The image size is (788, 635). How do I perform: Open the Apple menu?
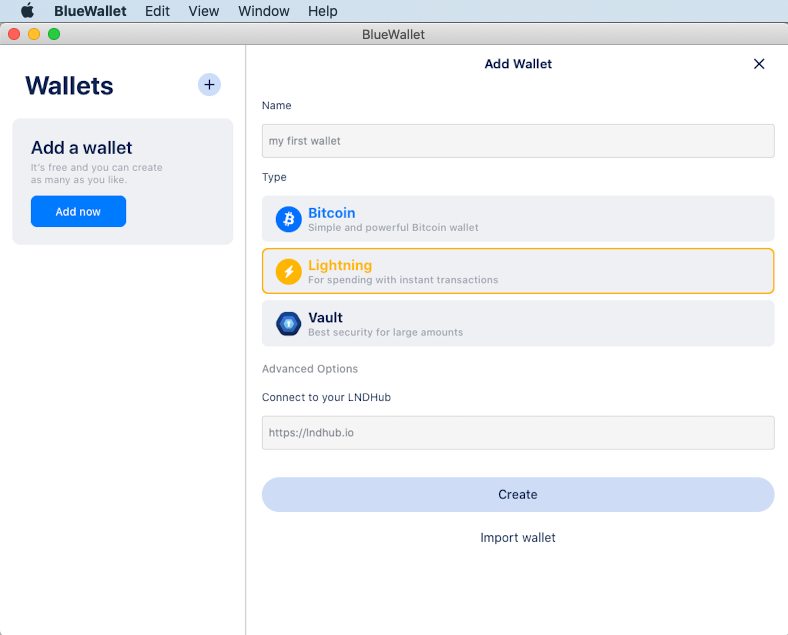tap(28, 11)
